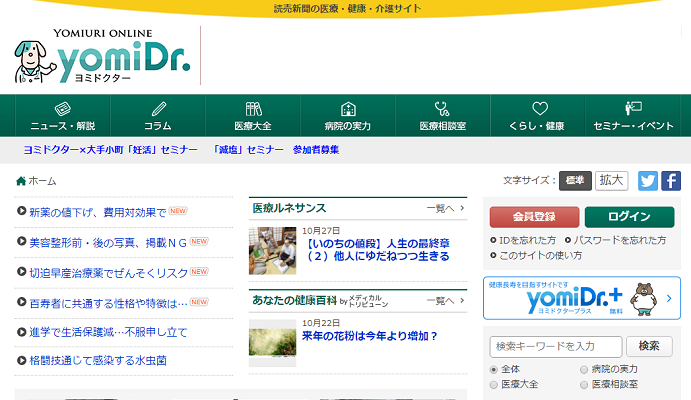Screen dimensions: 691x400
Task: Open the コラム menu label
Action: [x=158, y=126]
